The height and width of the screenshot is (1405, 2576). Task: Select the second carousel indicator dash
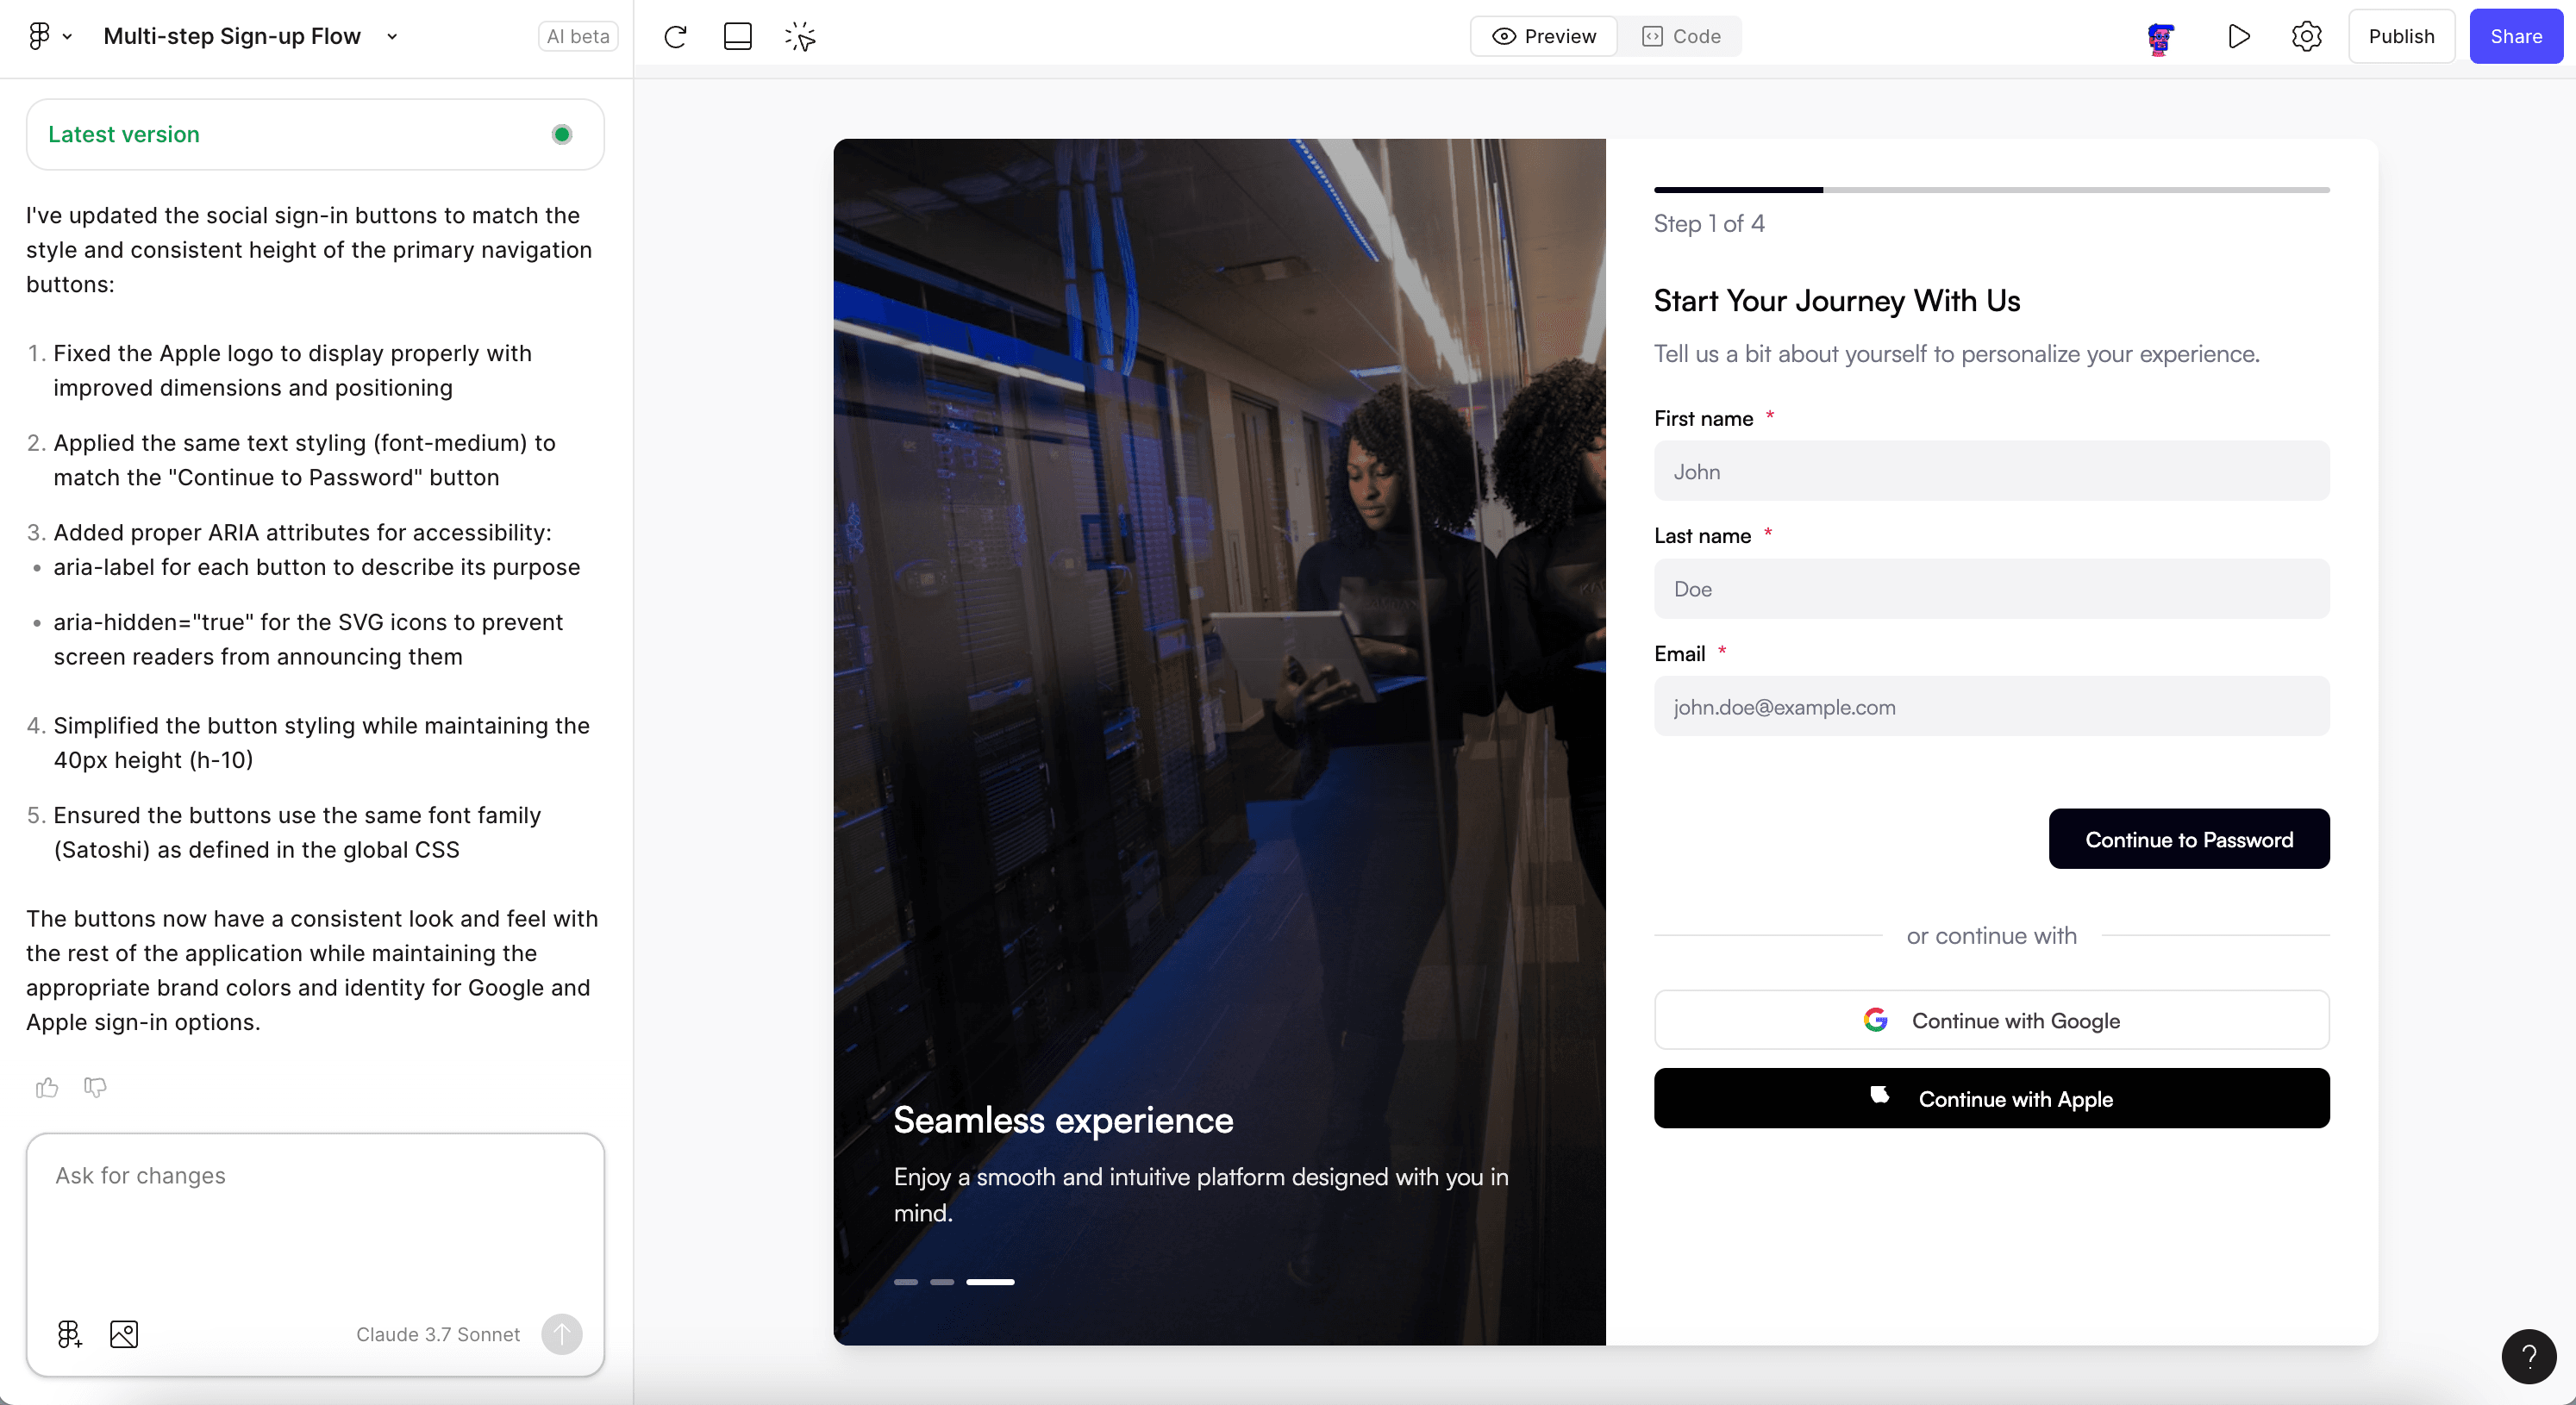(x=942, y=1281)
